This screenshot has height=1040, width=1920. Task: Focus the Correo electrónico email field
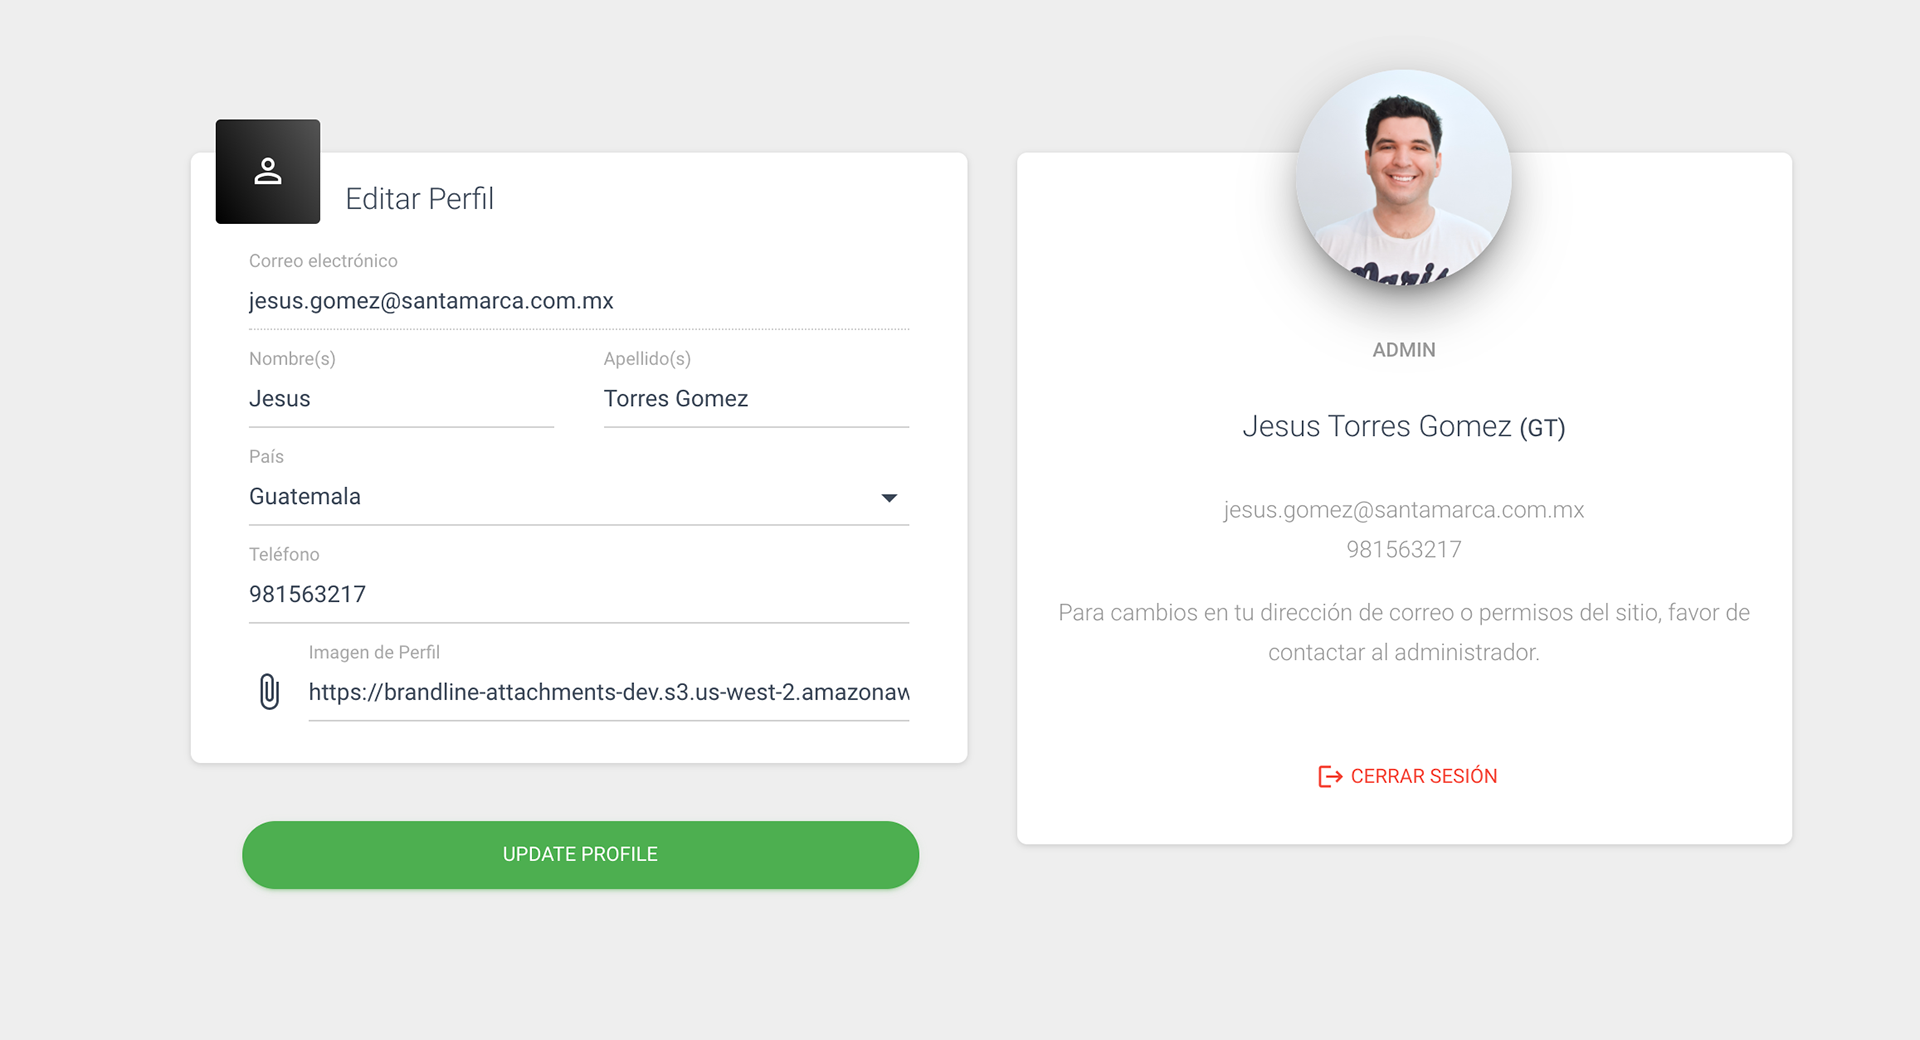[579, 301]
